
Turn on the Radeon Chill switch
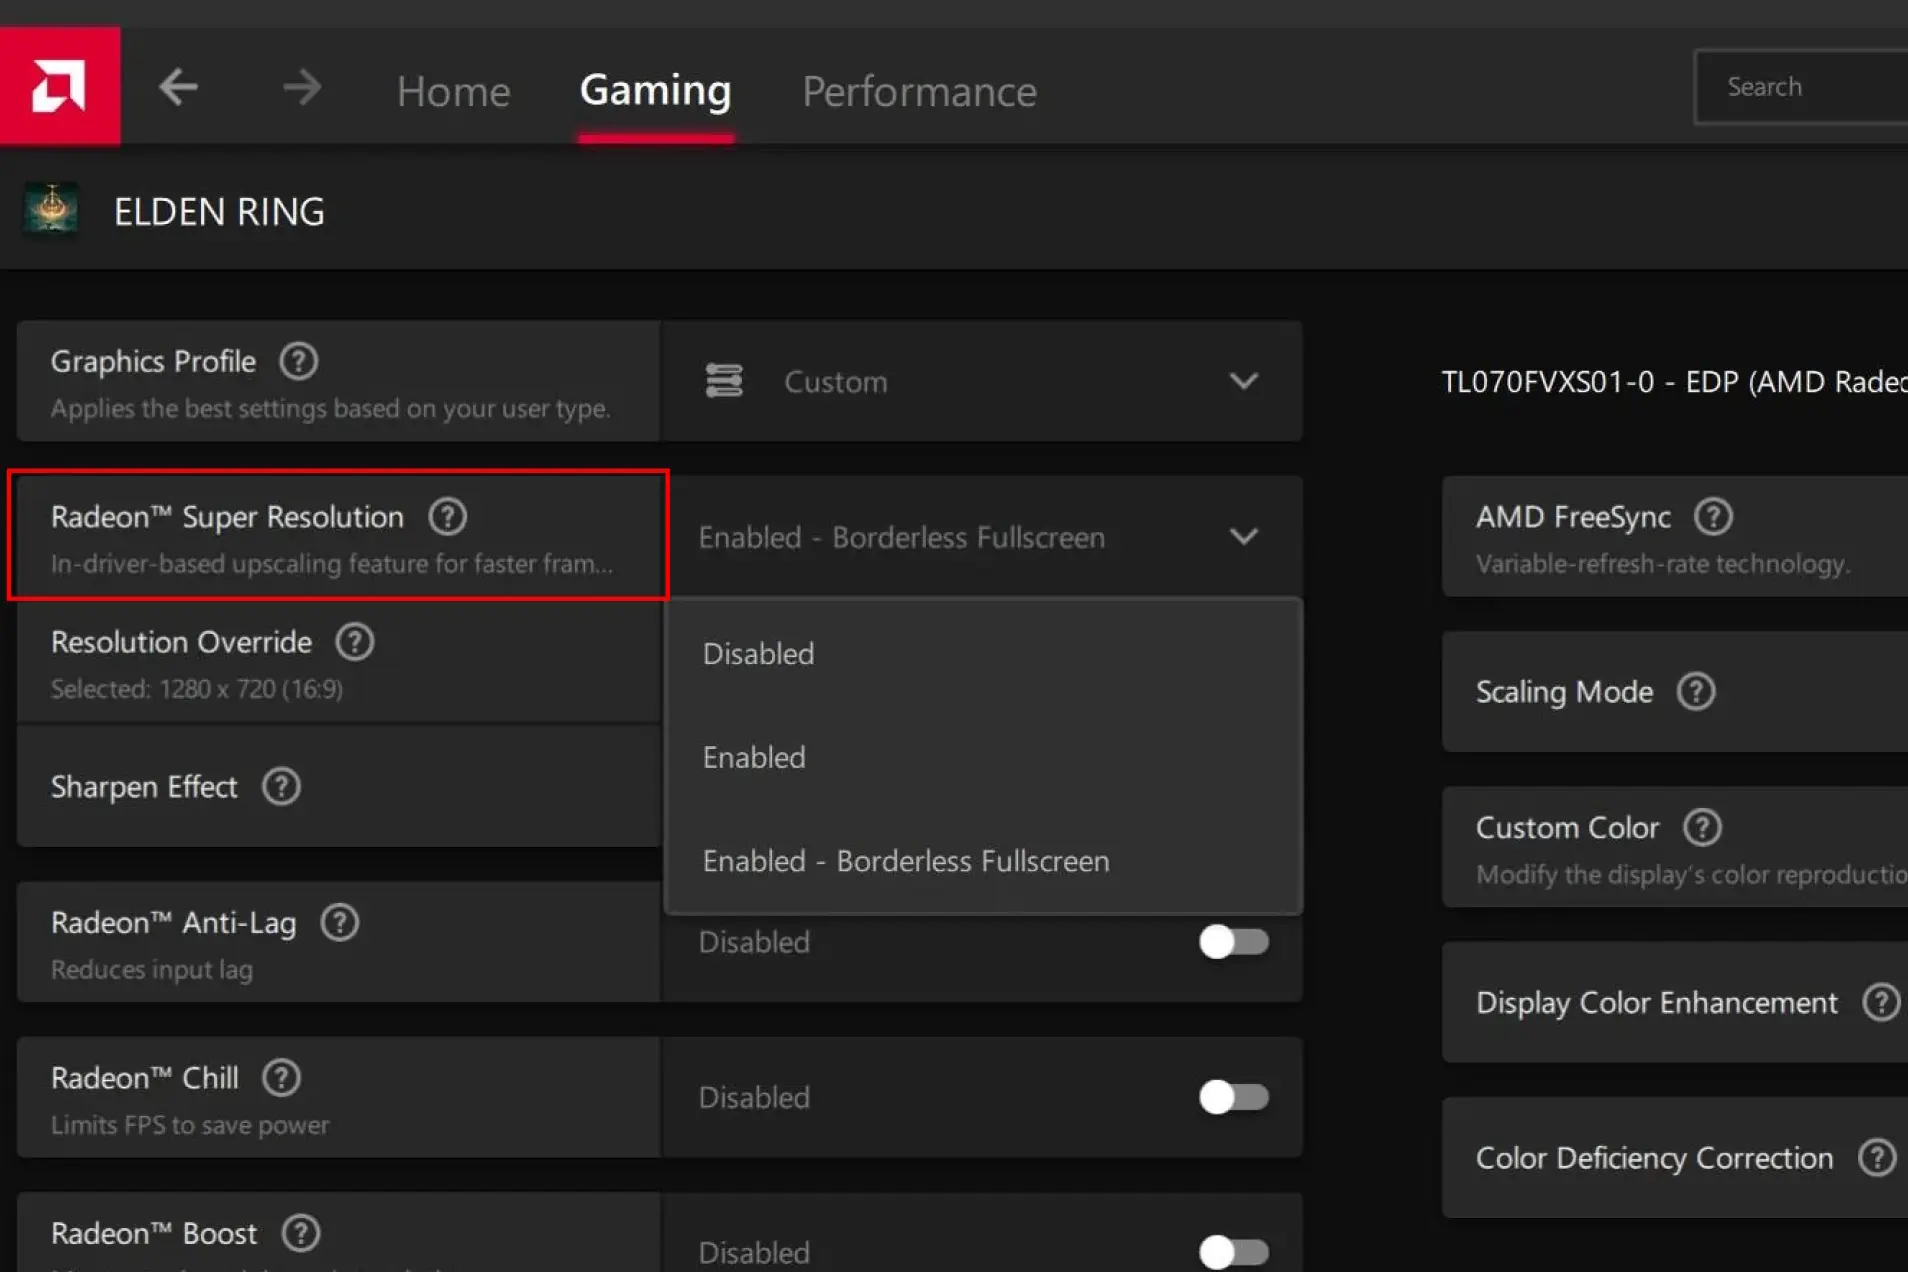(1233, 1097)
